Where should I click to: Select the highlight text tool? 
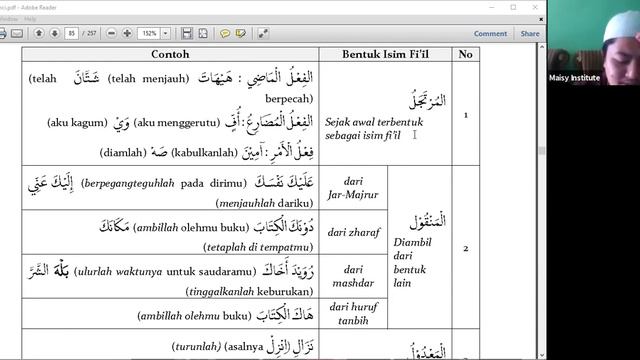(240, 33)
